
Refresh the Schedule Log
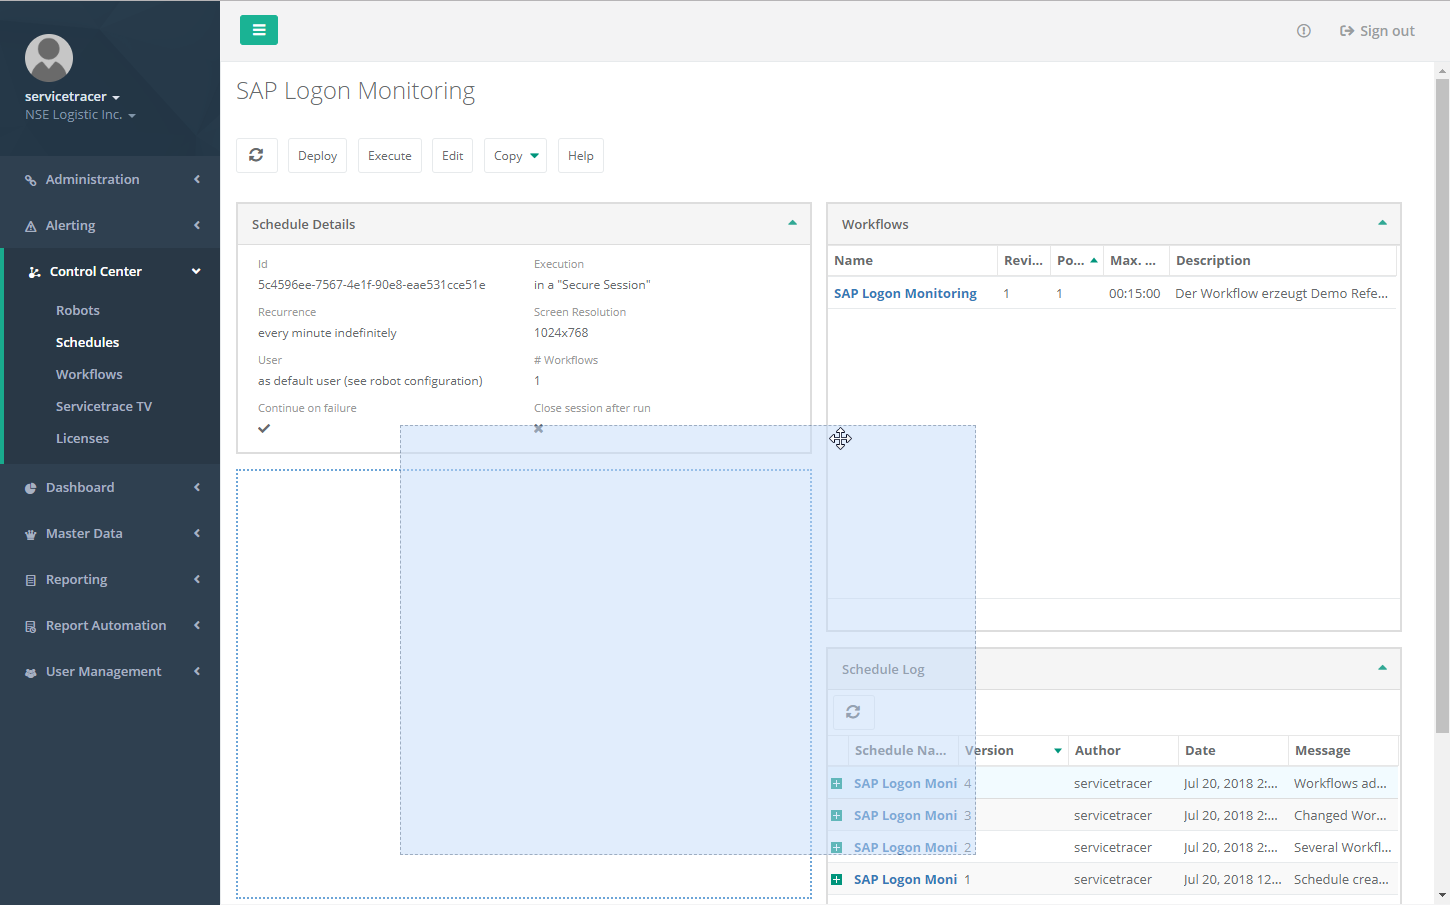[853, 712]
